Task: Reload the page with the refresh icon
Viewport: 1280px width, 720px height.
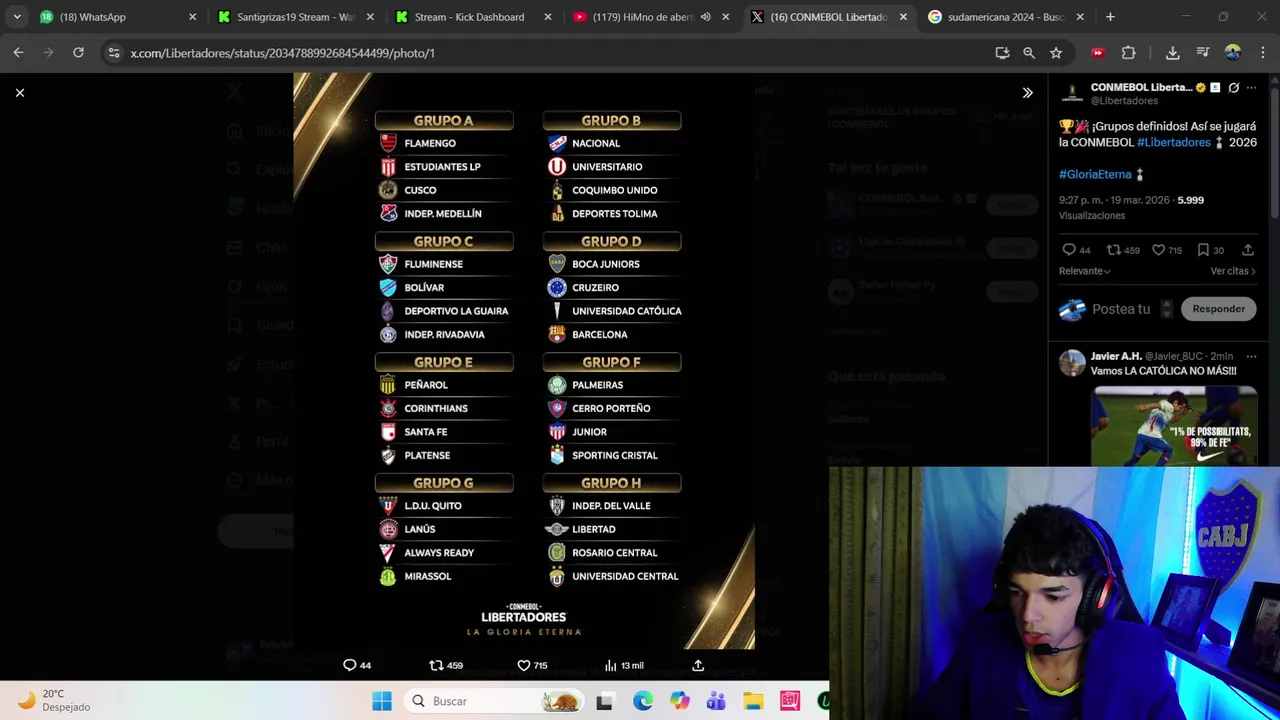Action: (78, 53)
